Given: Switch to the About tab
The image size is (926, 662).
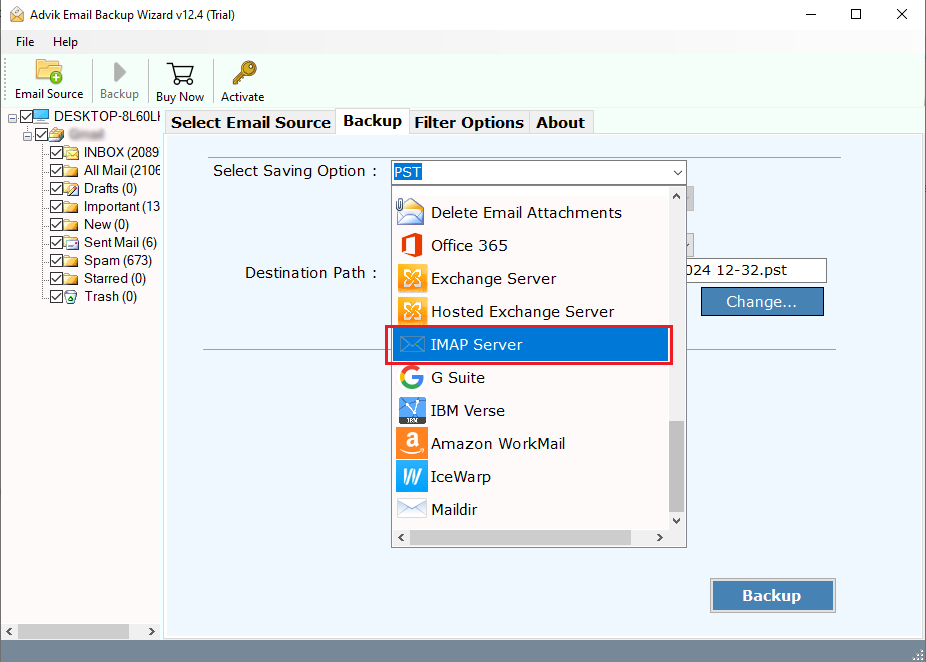Looking at the screenshot, I should [560, 122].
